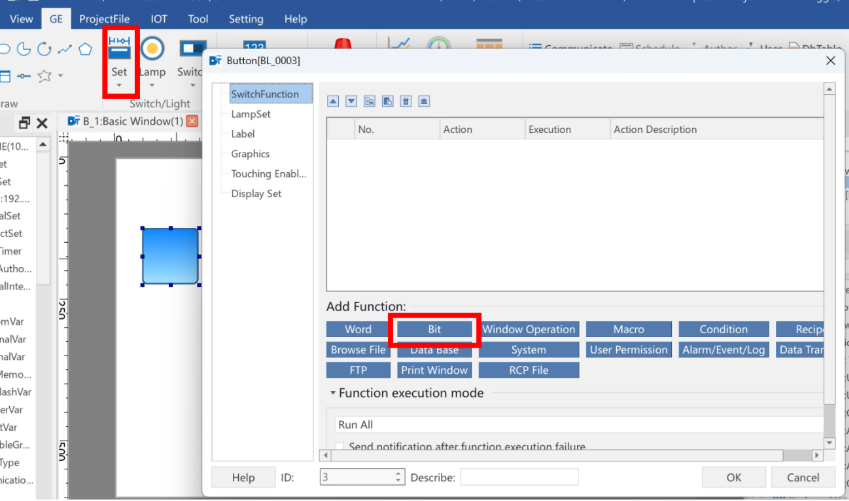
Task: Click the horizontal scrollbar right arrow in dialog
Action: 817,456
